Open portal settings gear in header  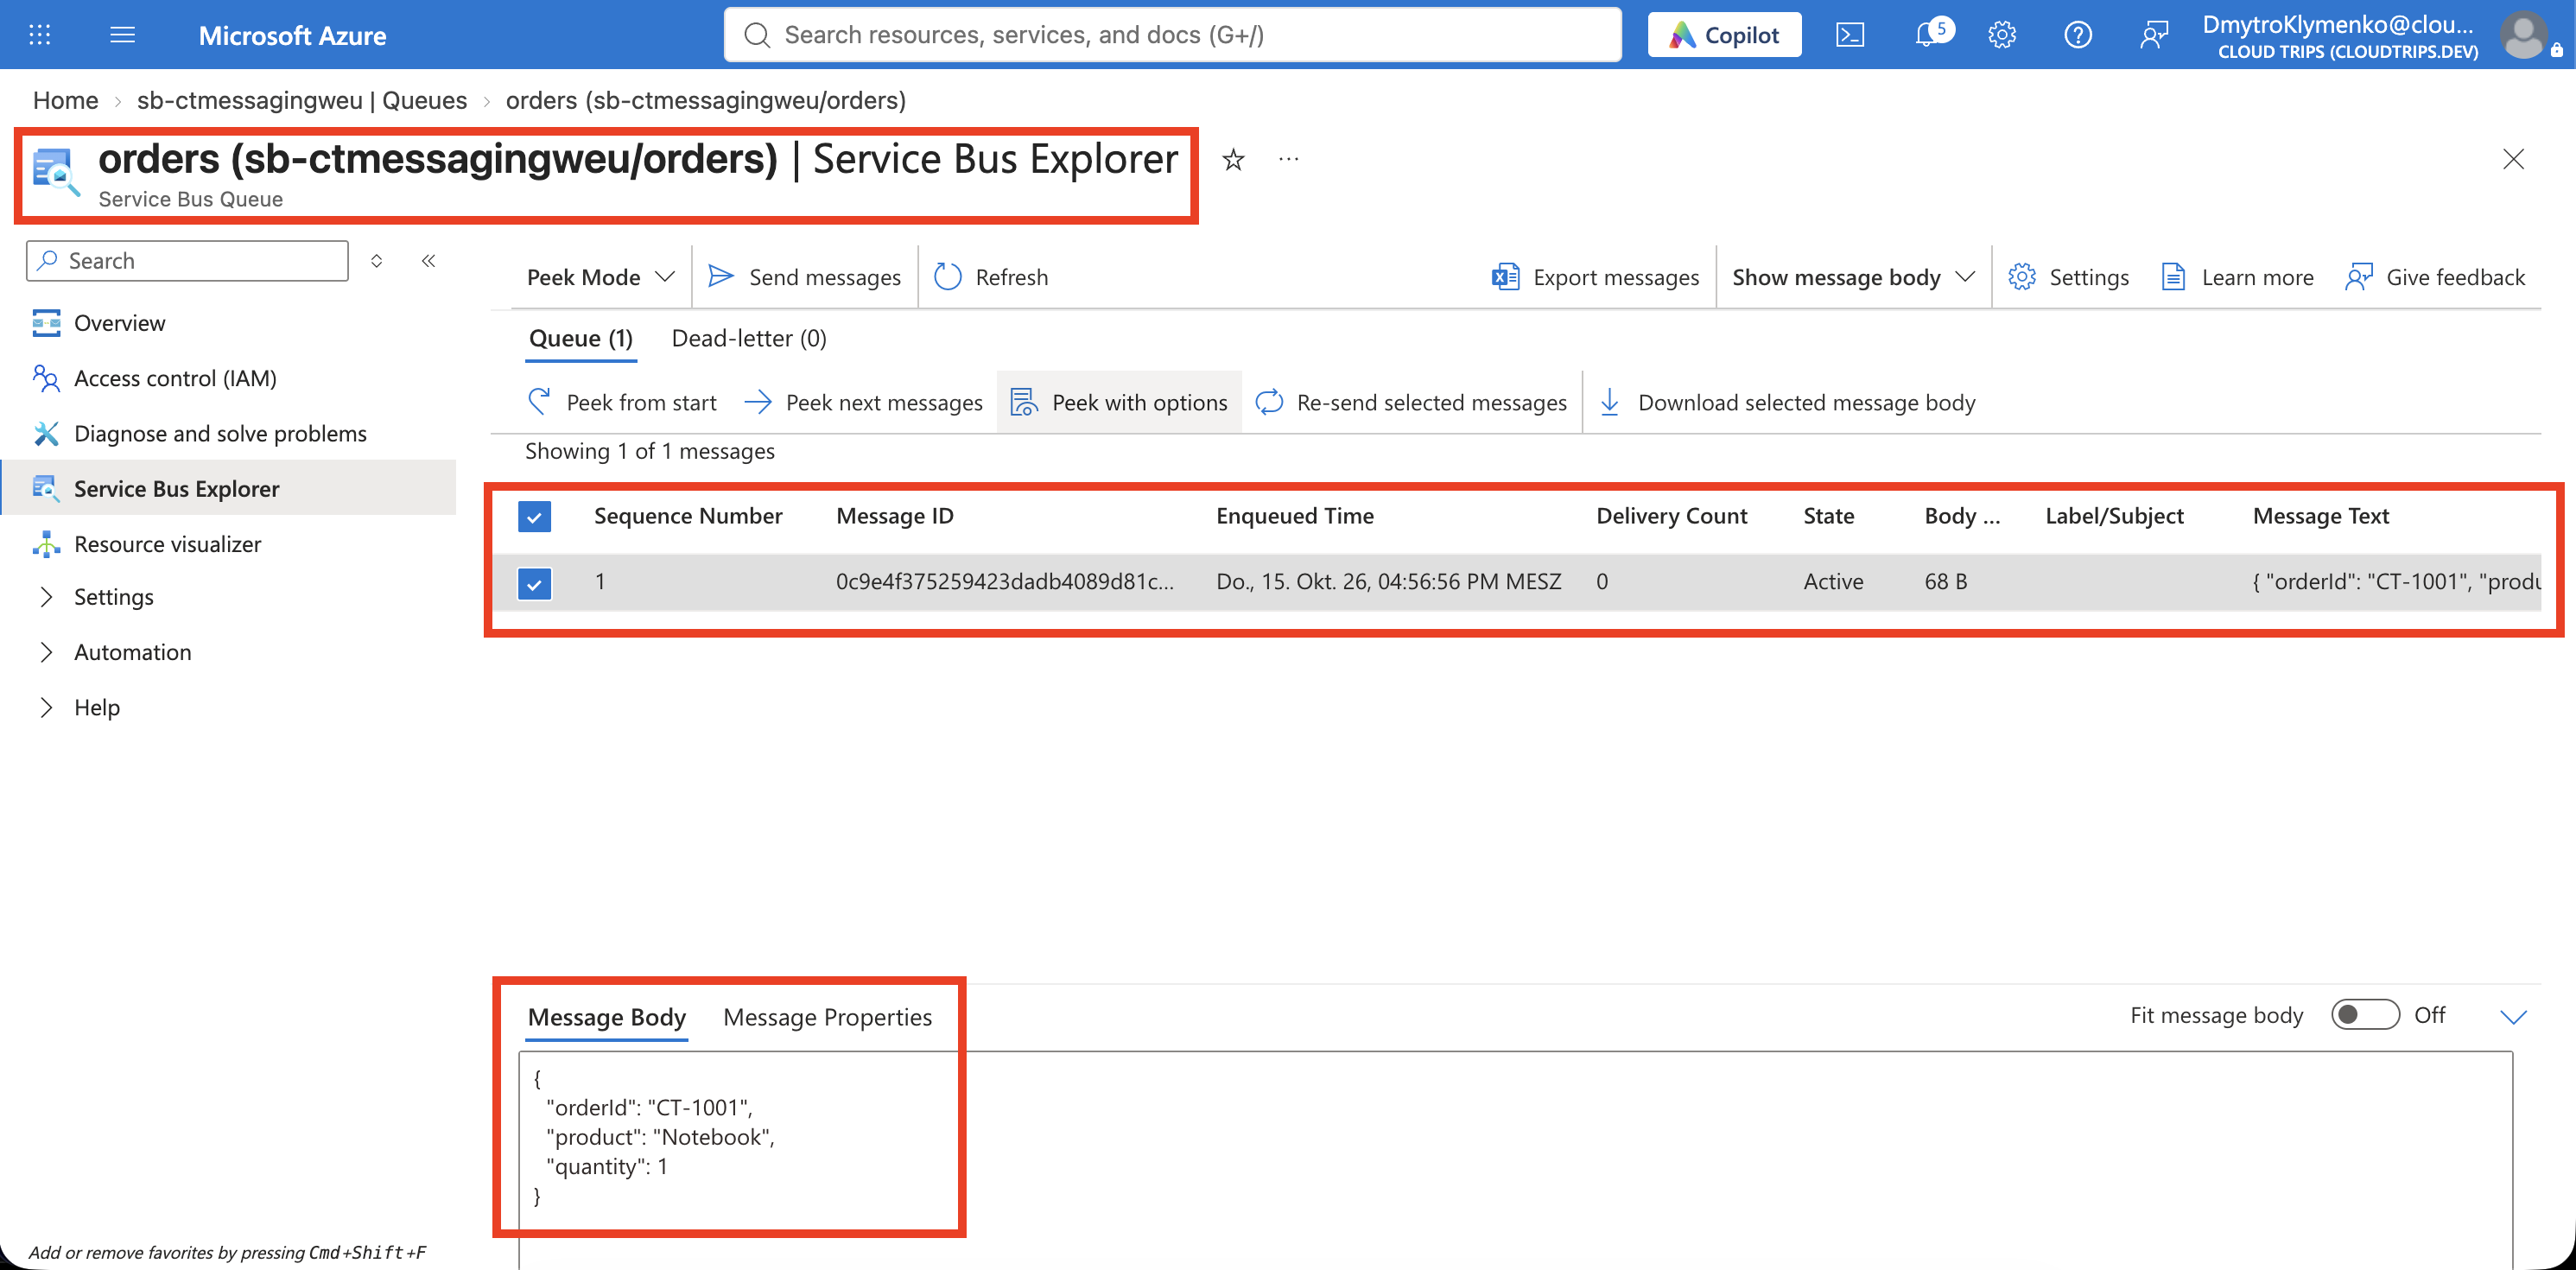click(2002, 35)
